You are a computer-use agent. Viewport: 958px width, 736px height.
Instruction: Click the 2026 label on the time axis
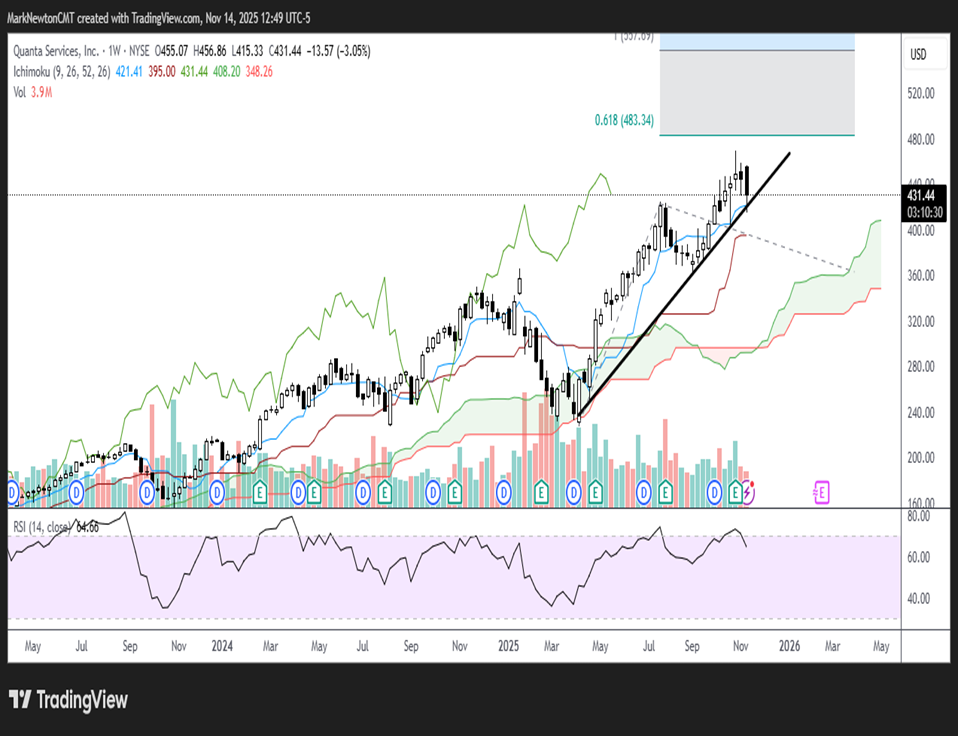[788, 646]
